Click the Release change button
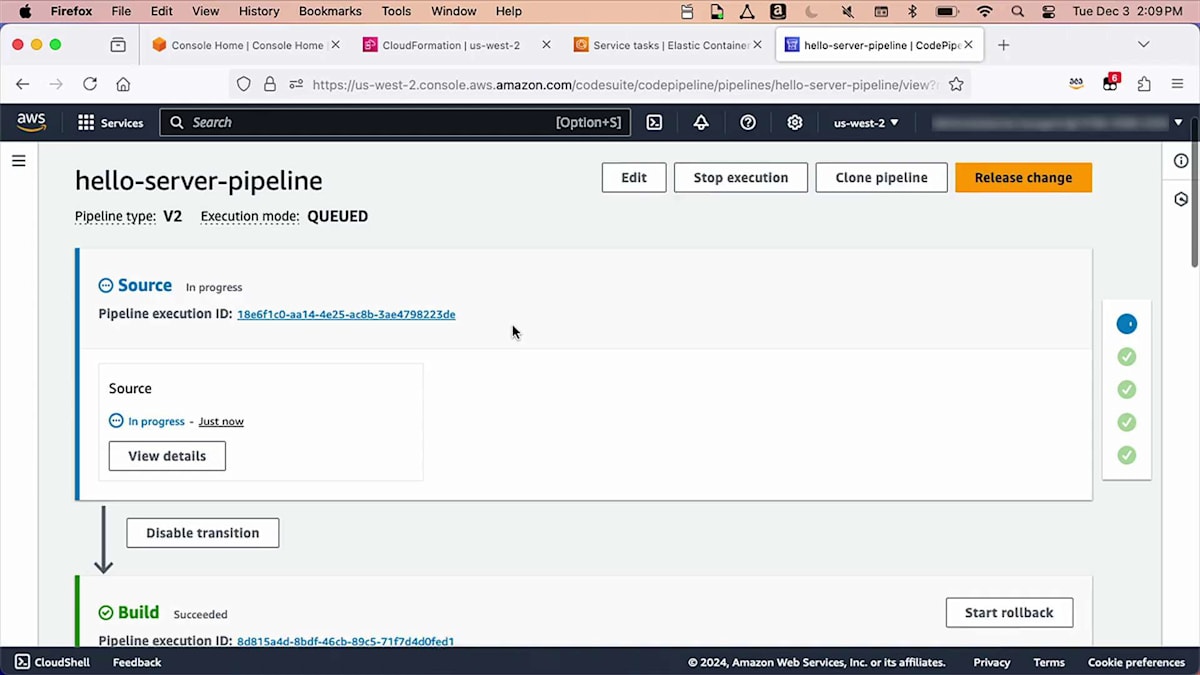 (1023, 177)
